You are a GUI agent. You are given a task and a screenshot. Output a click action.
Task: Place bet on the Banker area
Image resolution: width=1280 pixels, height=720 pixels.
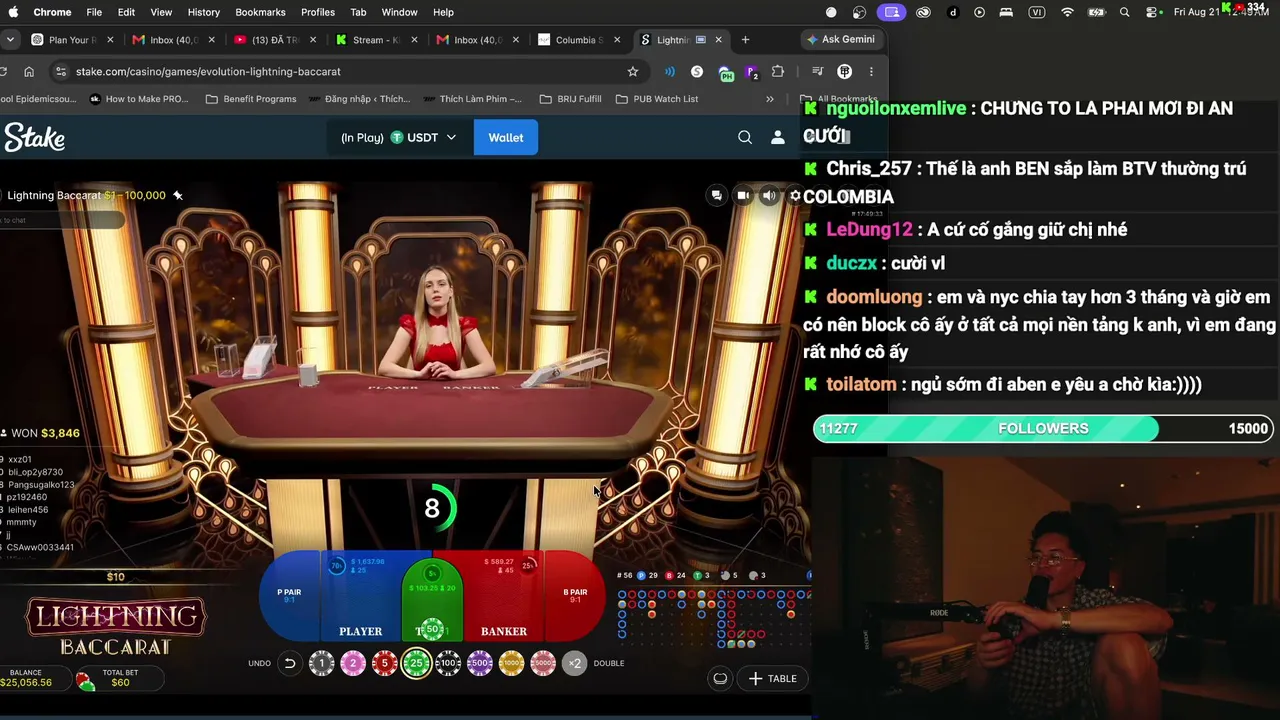coord(504,595)
